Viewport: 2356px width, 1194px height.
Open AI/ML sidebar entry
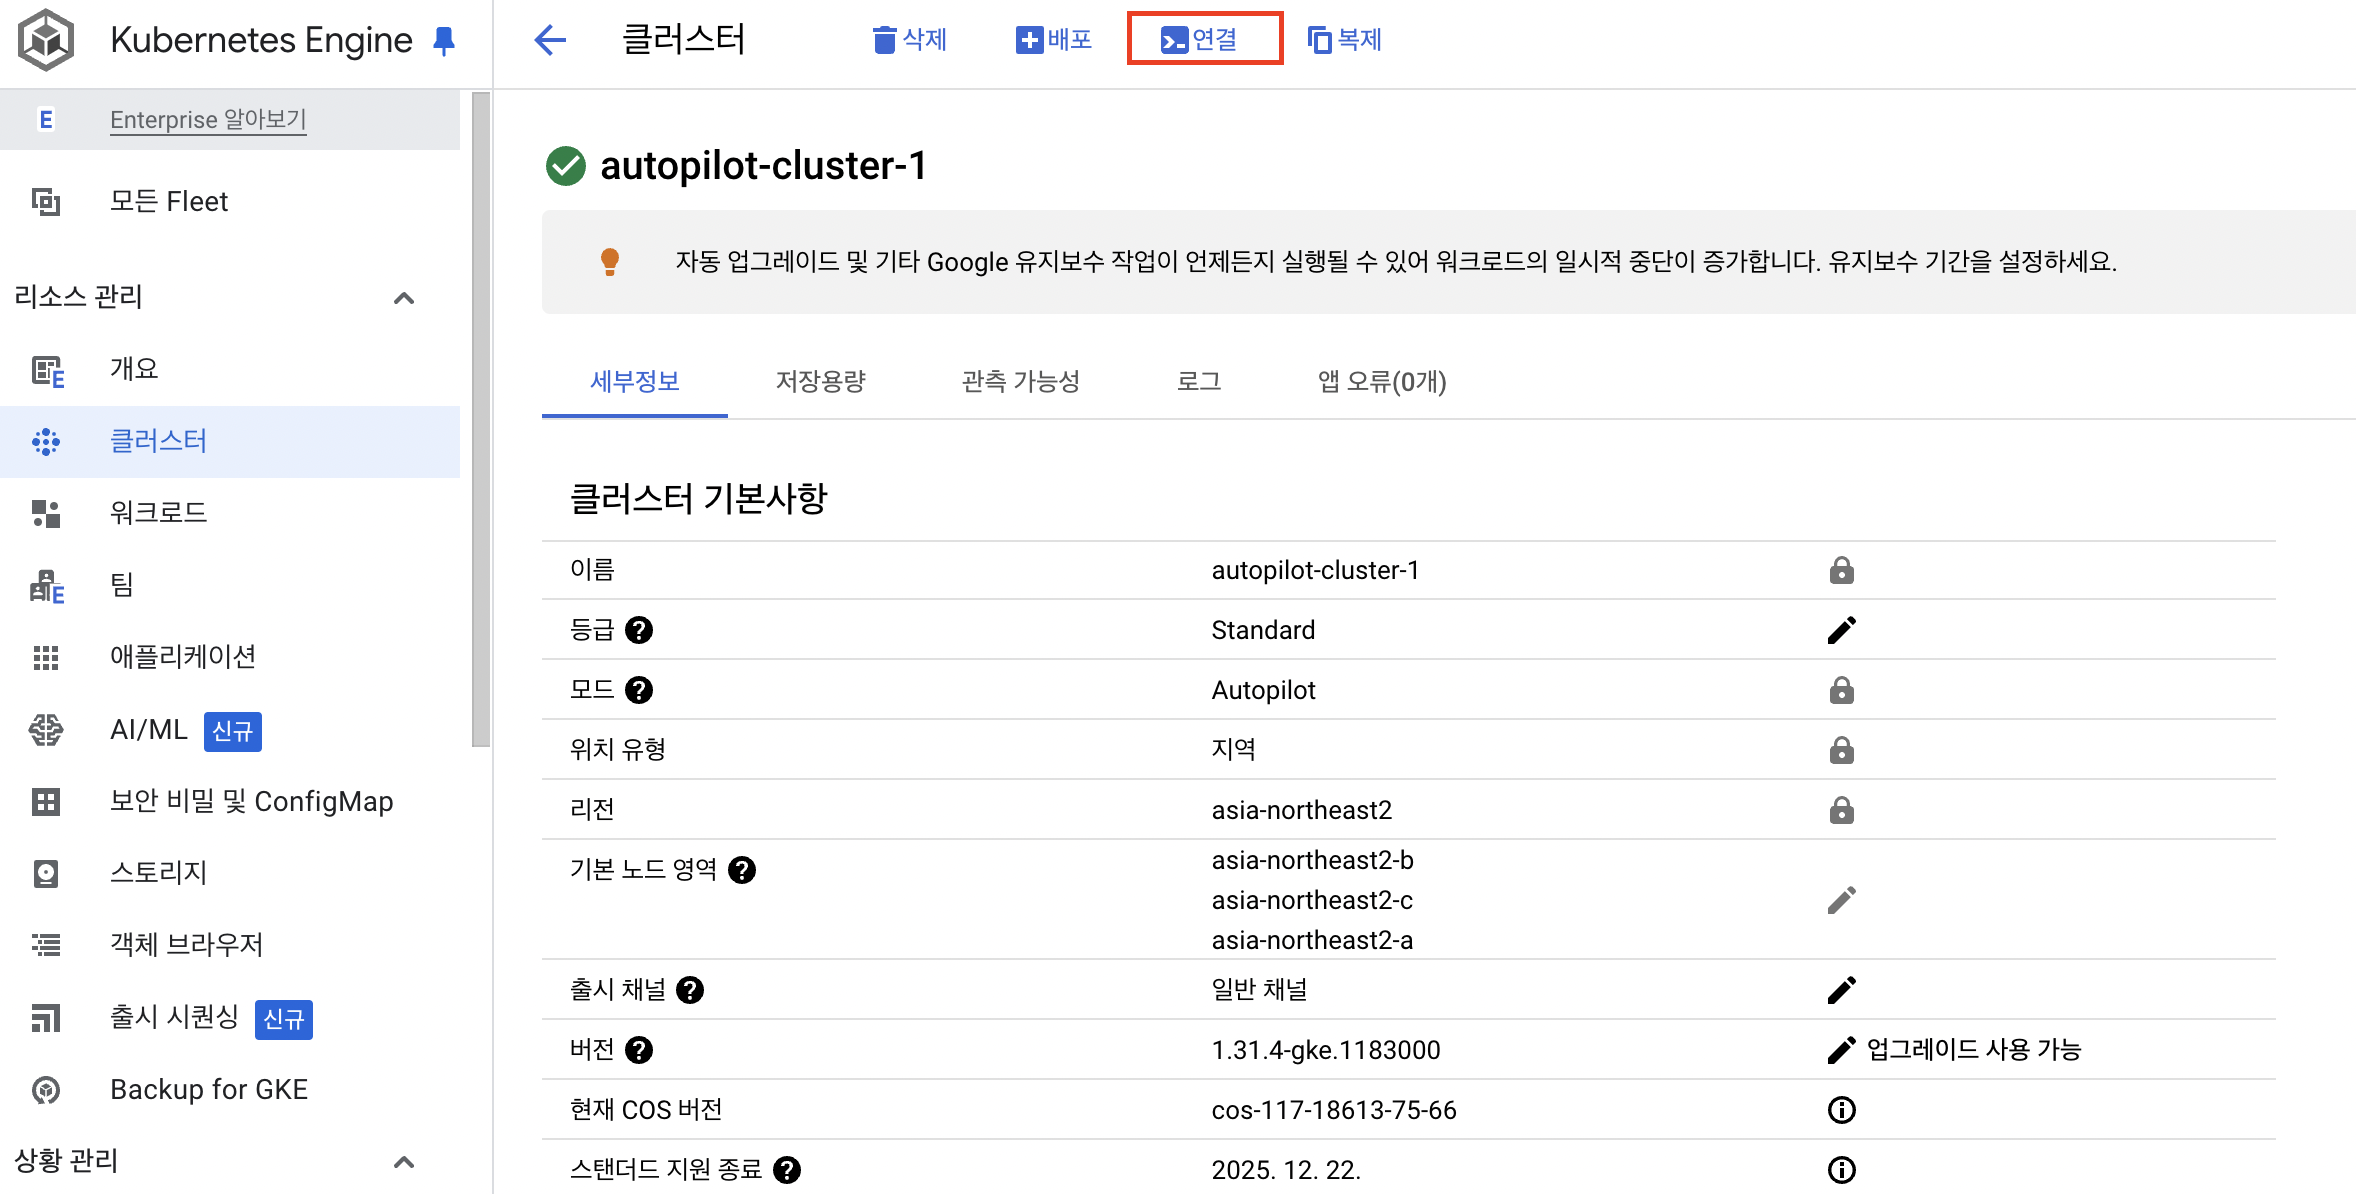pyautogui.click(x=149, y=729)
